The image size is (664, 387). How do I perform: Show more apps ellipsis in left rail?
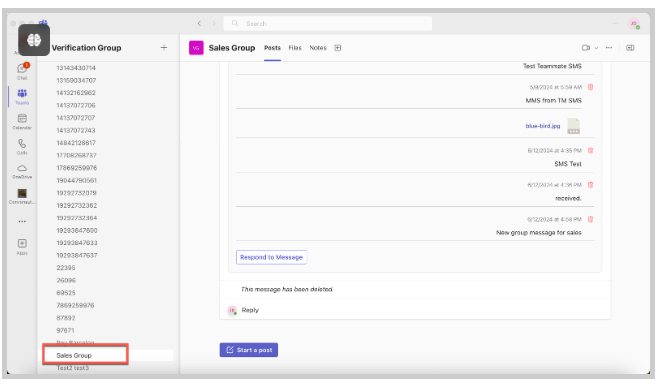pyautogui.click(x=22, y=221)
